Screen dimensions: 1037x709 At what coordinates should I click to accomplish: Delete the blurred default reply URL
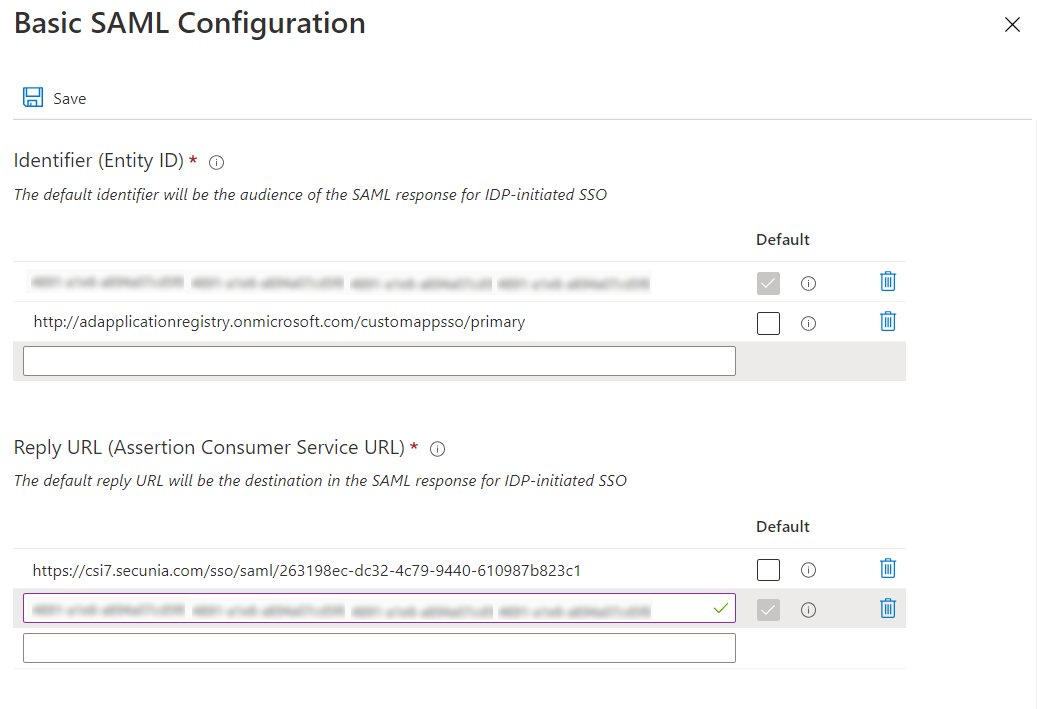[x=887, y=608]
